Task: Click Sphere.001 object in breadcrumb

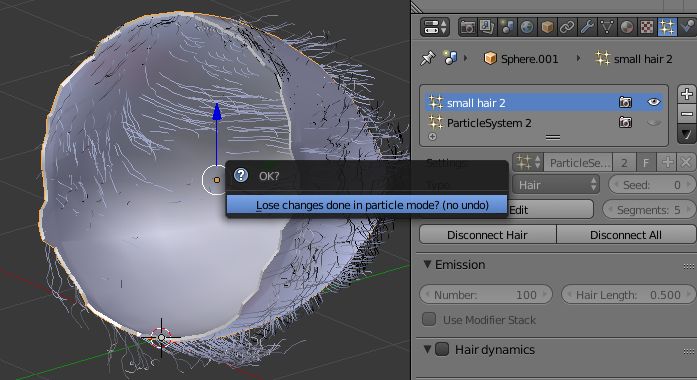Action: [521, 59]
